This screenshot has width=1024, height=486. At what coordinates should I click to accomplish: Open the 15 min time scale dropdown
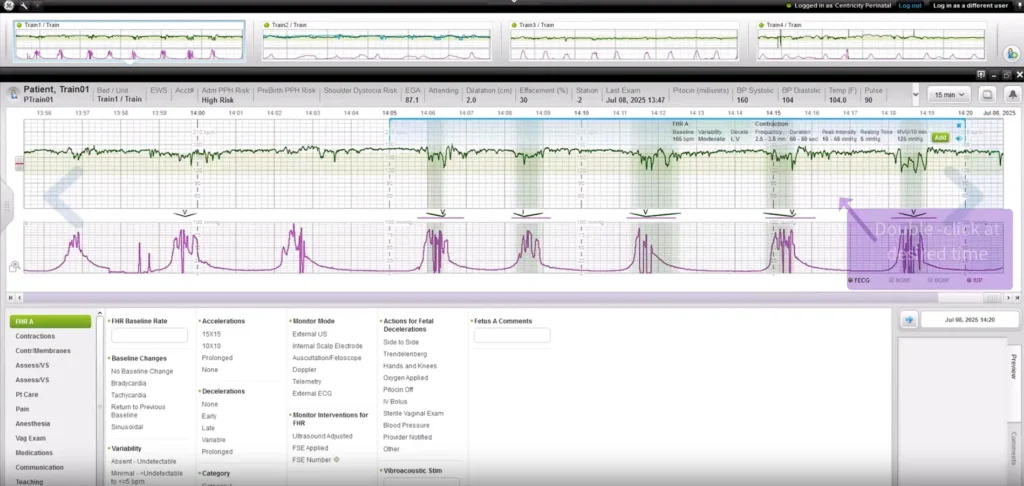tap(949, 95)
